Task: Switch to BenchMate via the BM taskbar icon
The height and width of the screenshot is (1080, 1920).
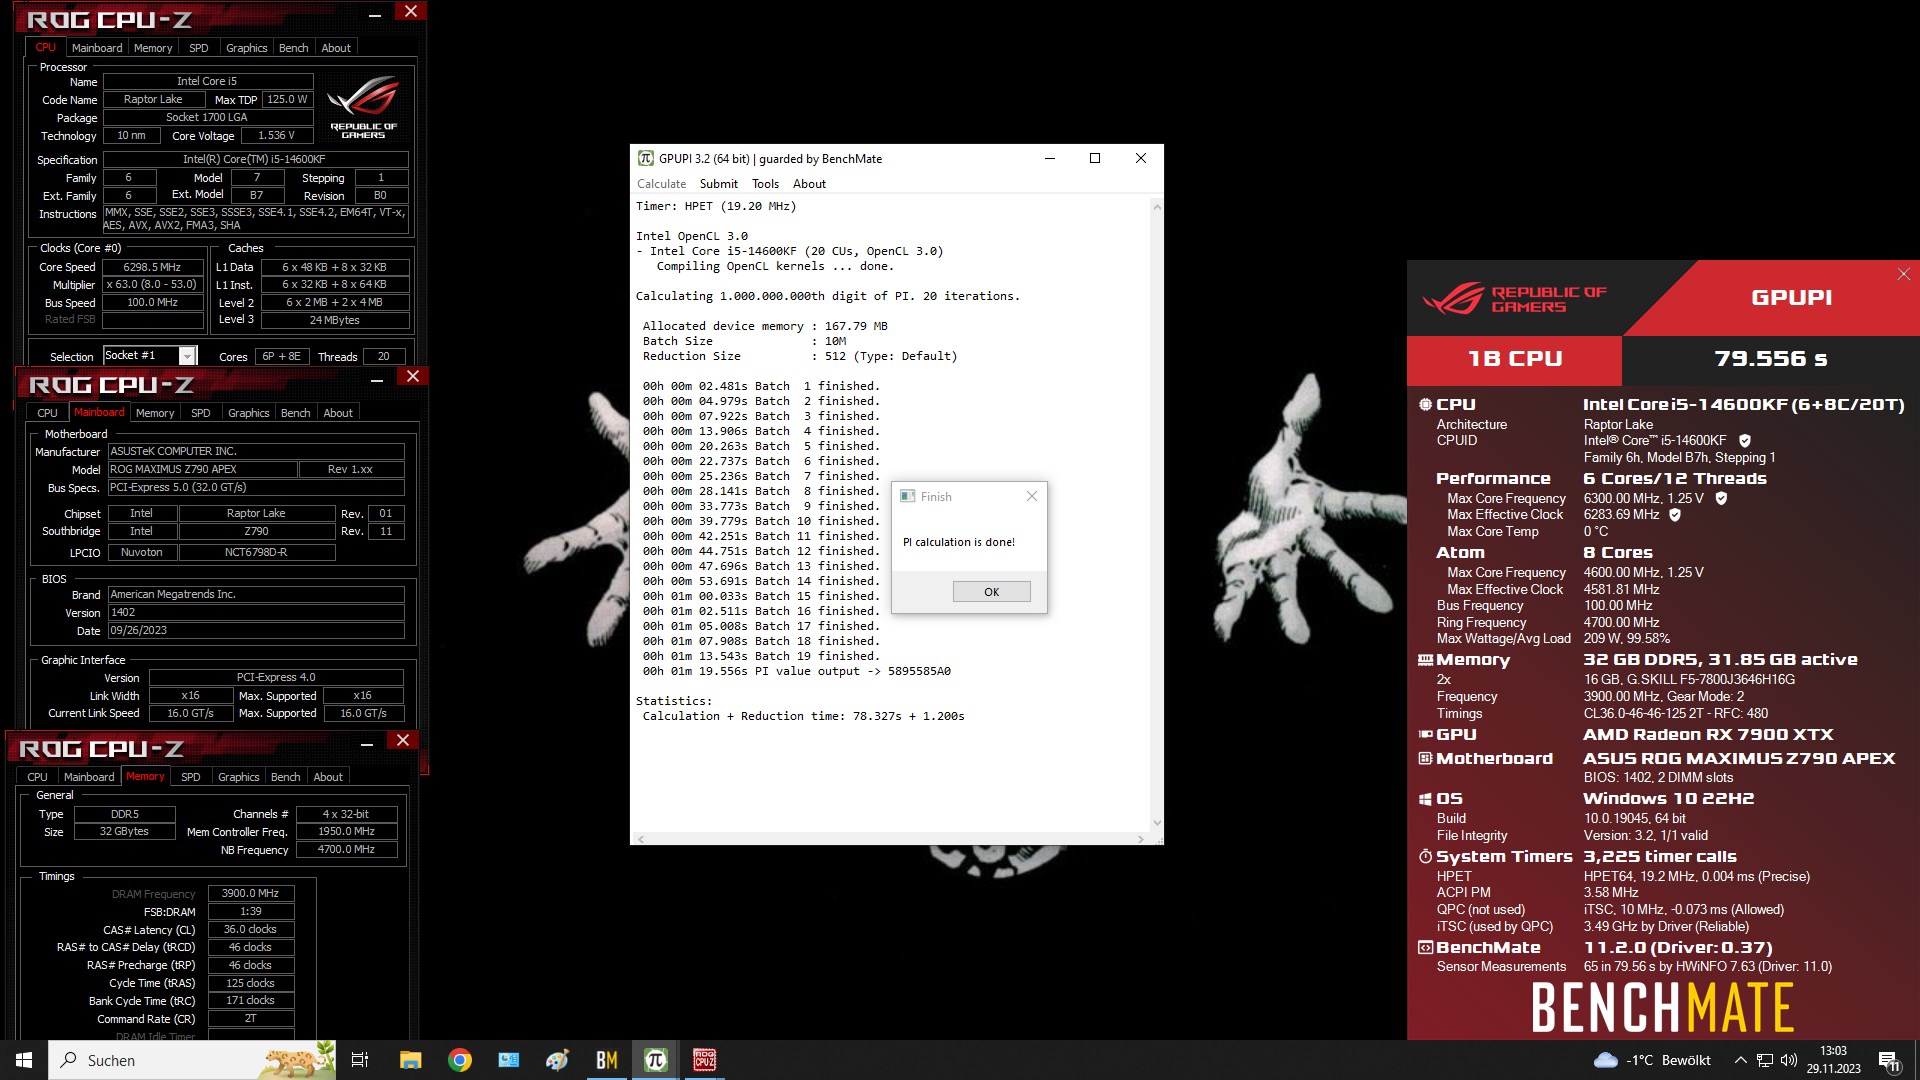Action: [x=607, y=1060]
